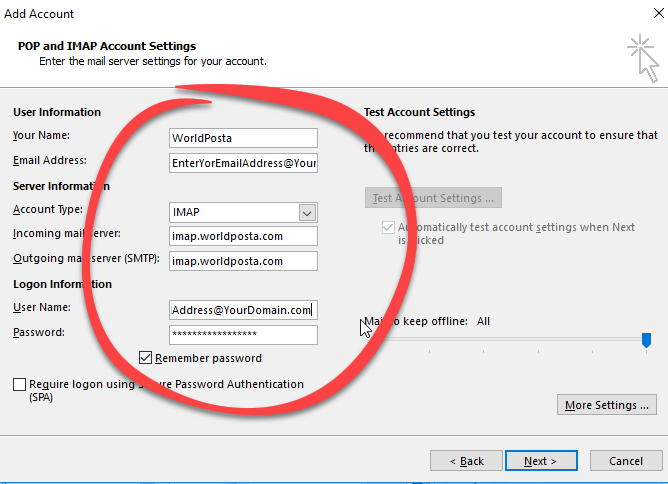Viewport: 668px width, 484px height.
Task: Click the POP and IMAP Account Settings heading
Action: pos(107,46)
